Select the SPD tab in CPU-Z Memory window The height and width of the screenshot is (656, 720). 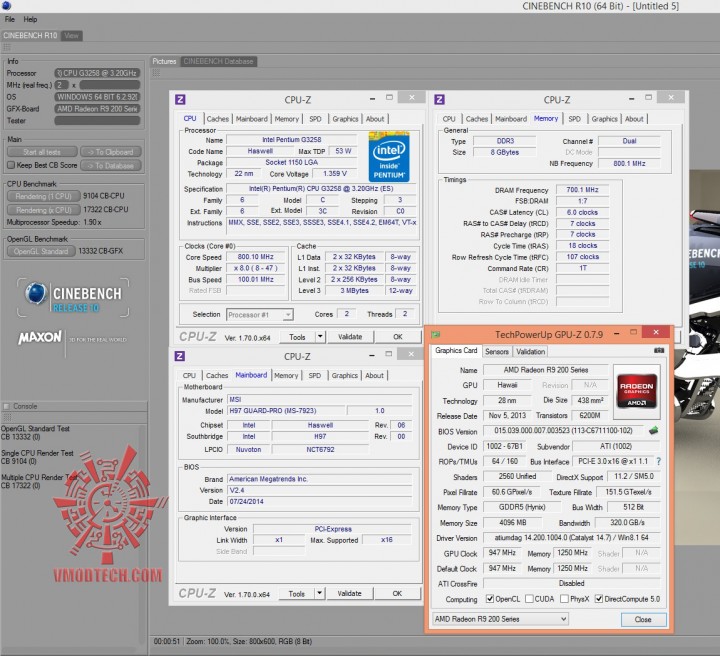(x=574, y=118)
